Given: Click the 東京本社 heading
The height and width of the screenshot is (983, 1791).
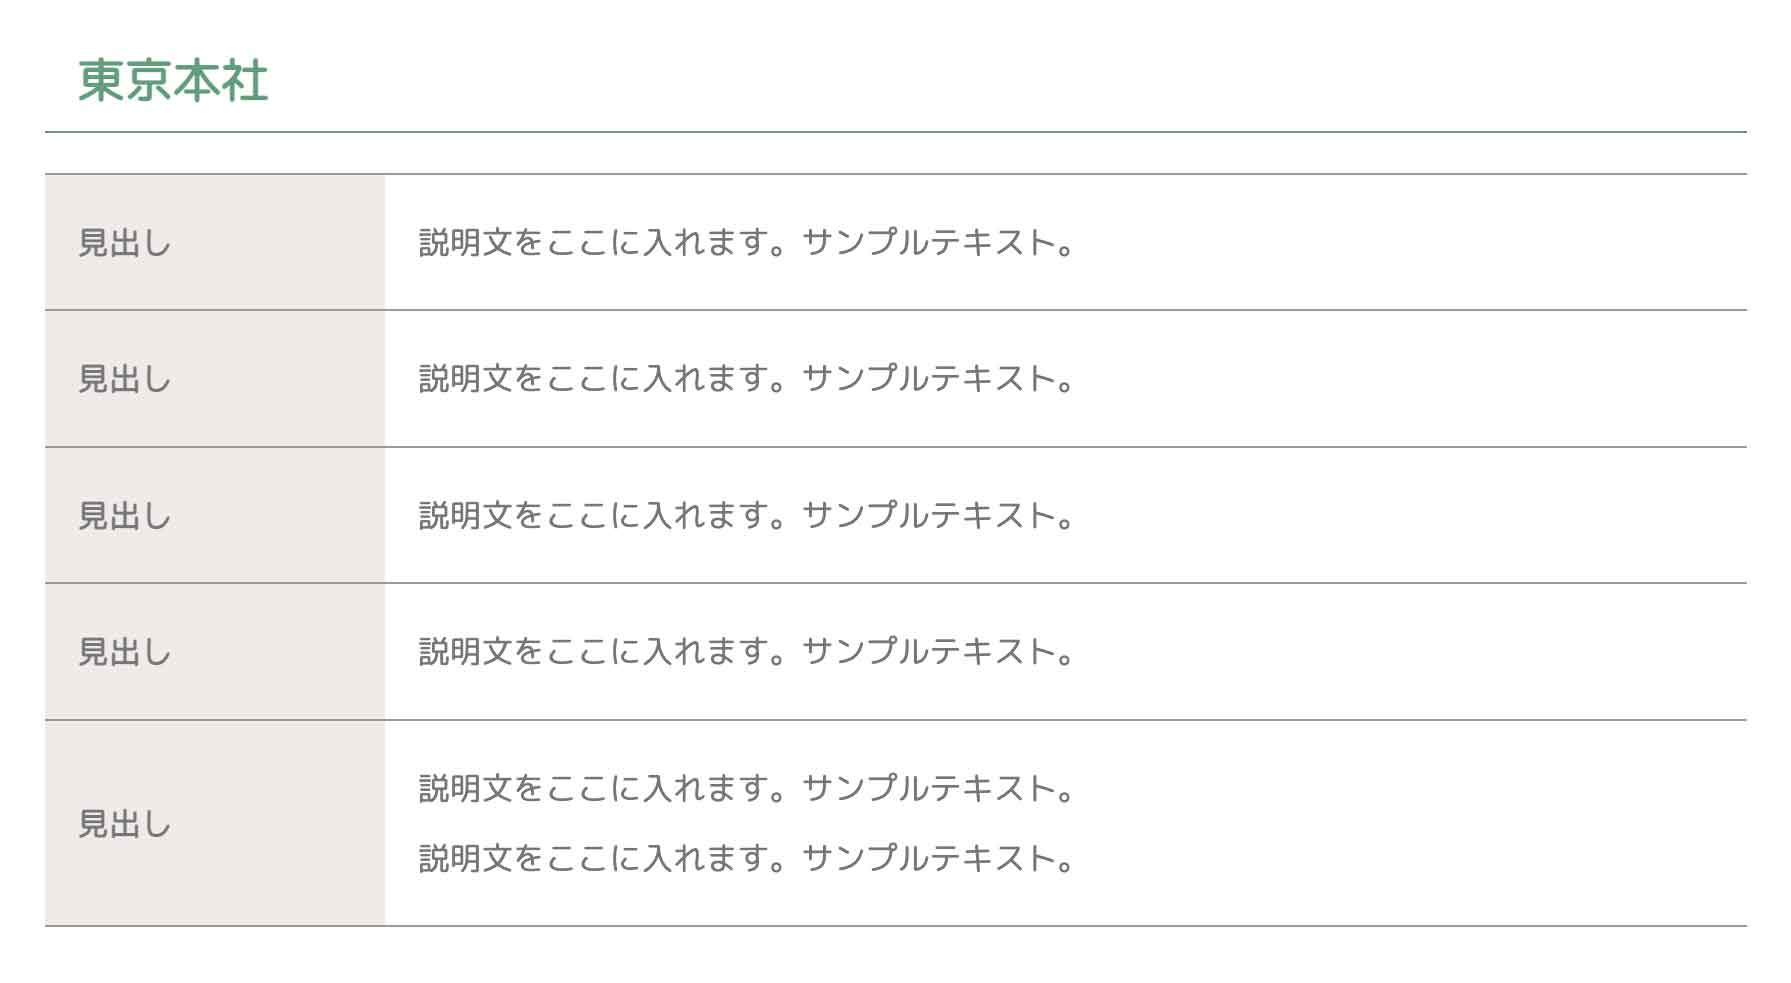Looking at the screenshot, I should pos(173,81).
